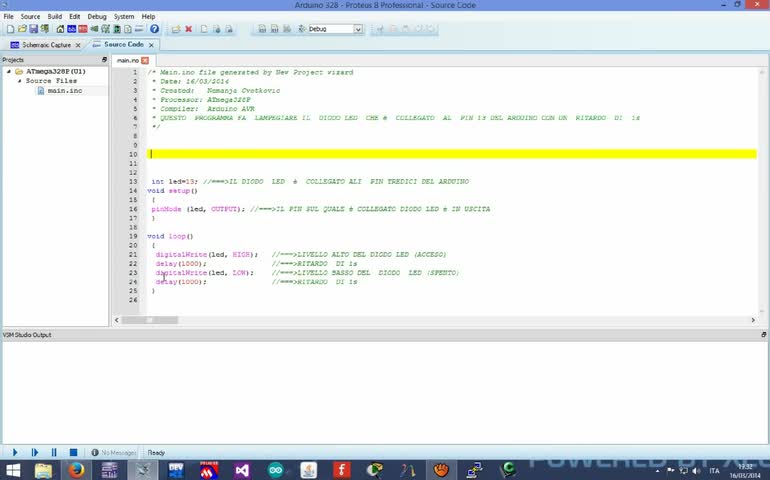Click blue Schematic Capture toolbar icon
The height and width of the screenshot is (480, 770).
(x=72, y=29)
